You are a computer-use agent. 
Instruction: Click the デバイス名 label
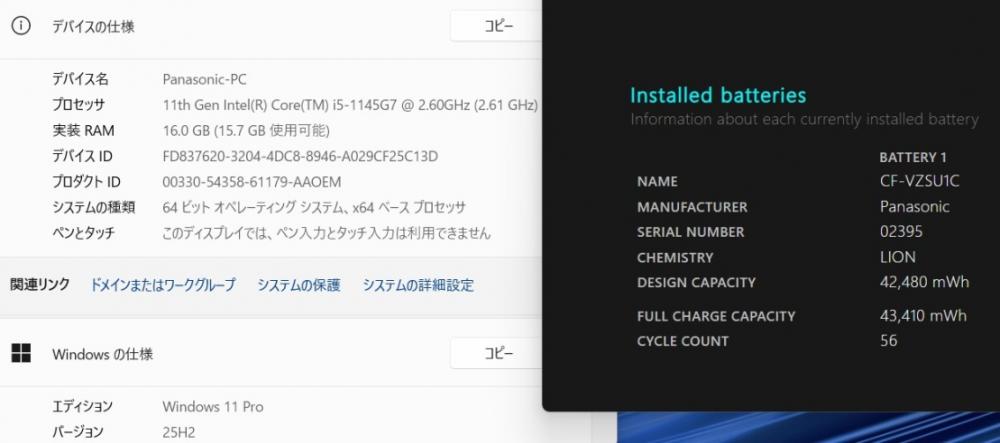tap(80, 80)
